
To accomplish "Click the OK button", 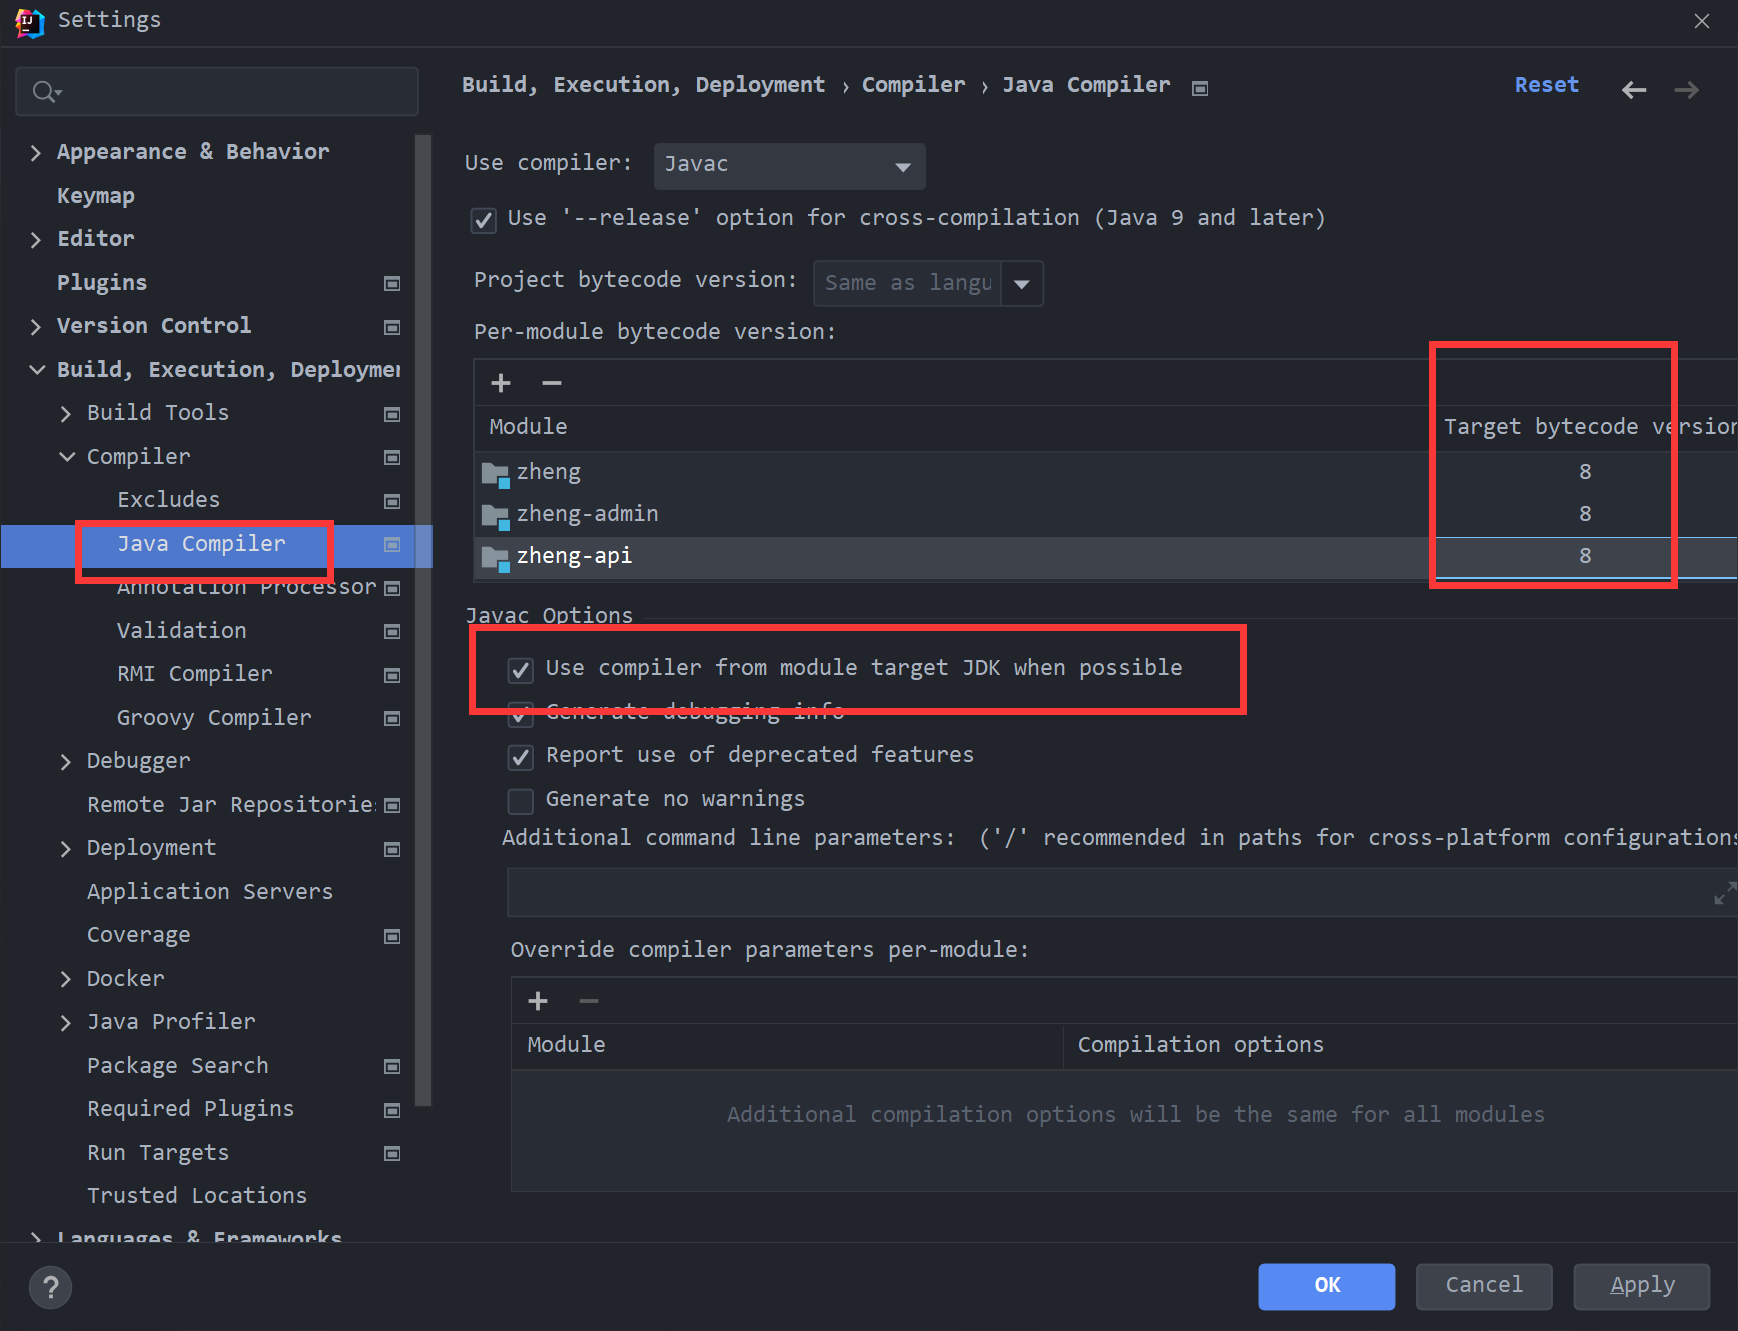I will (1326, 1286).
